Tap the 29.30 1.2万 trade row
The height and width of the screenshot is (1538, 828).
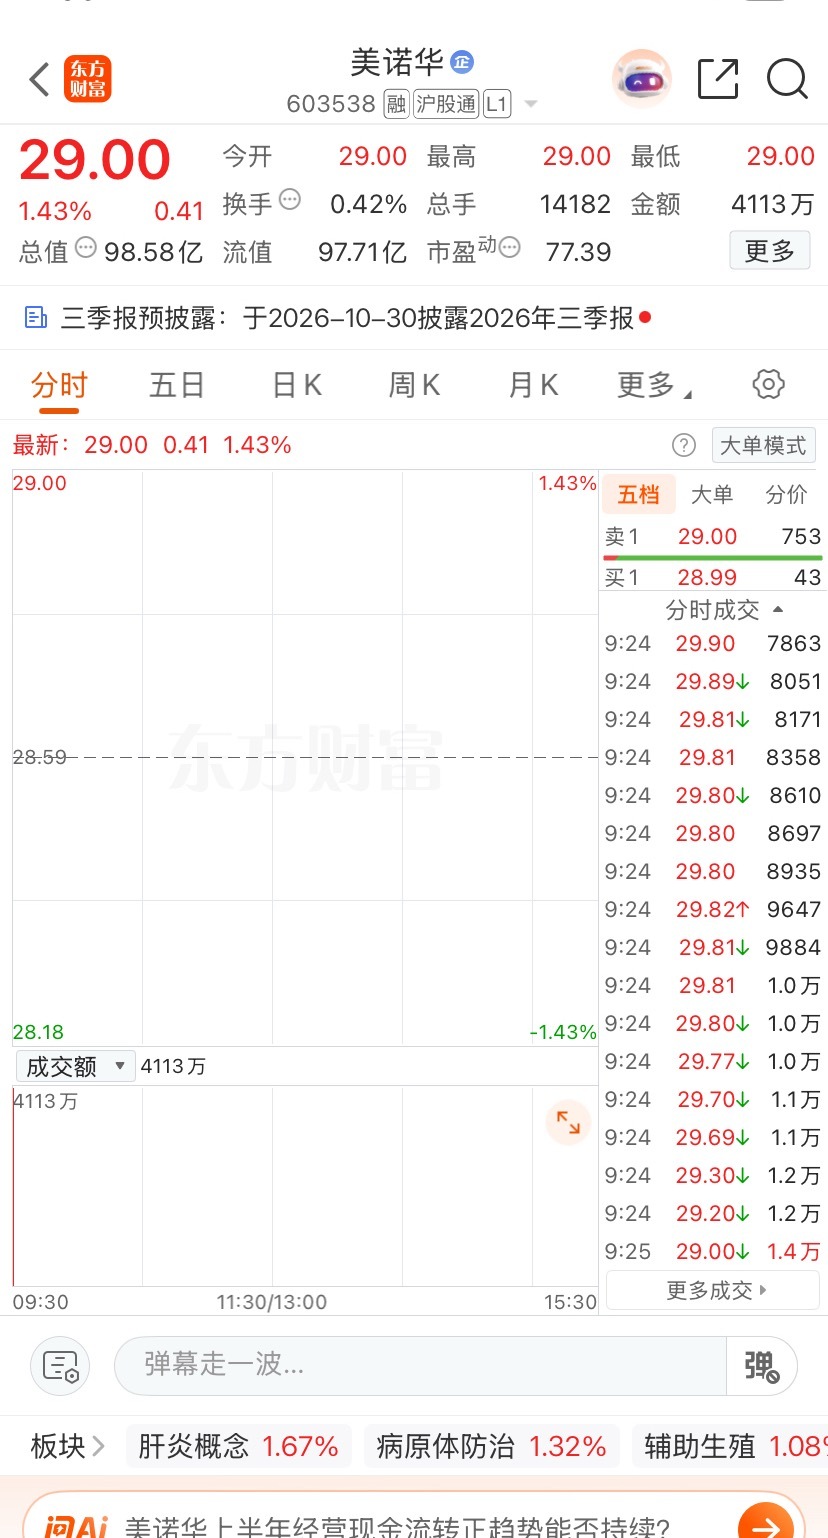pos(713,1175)
